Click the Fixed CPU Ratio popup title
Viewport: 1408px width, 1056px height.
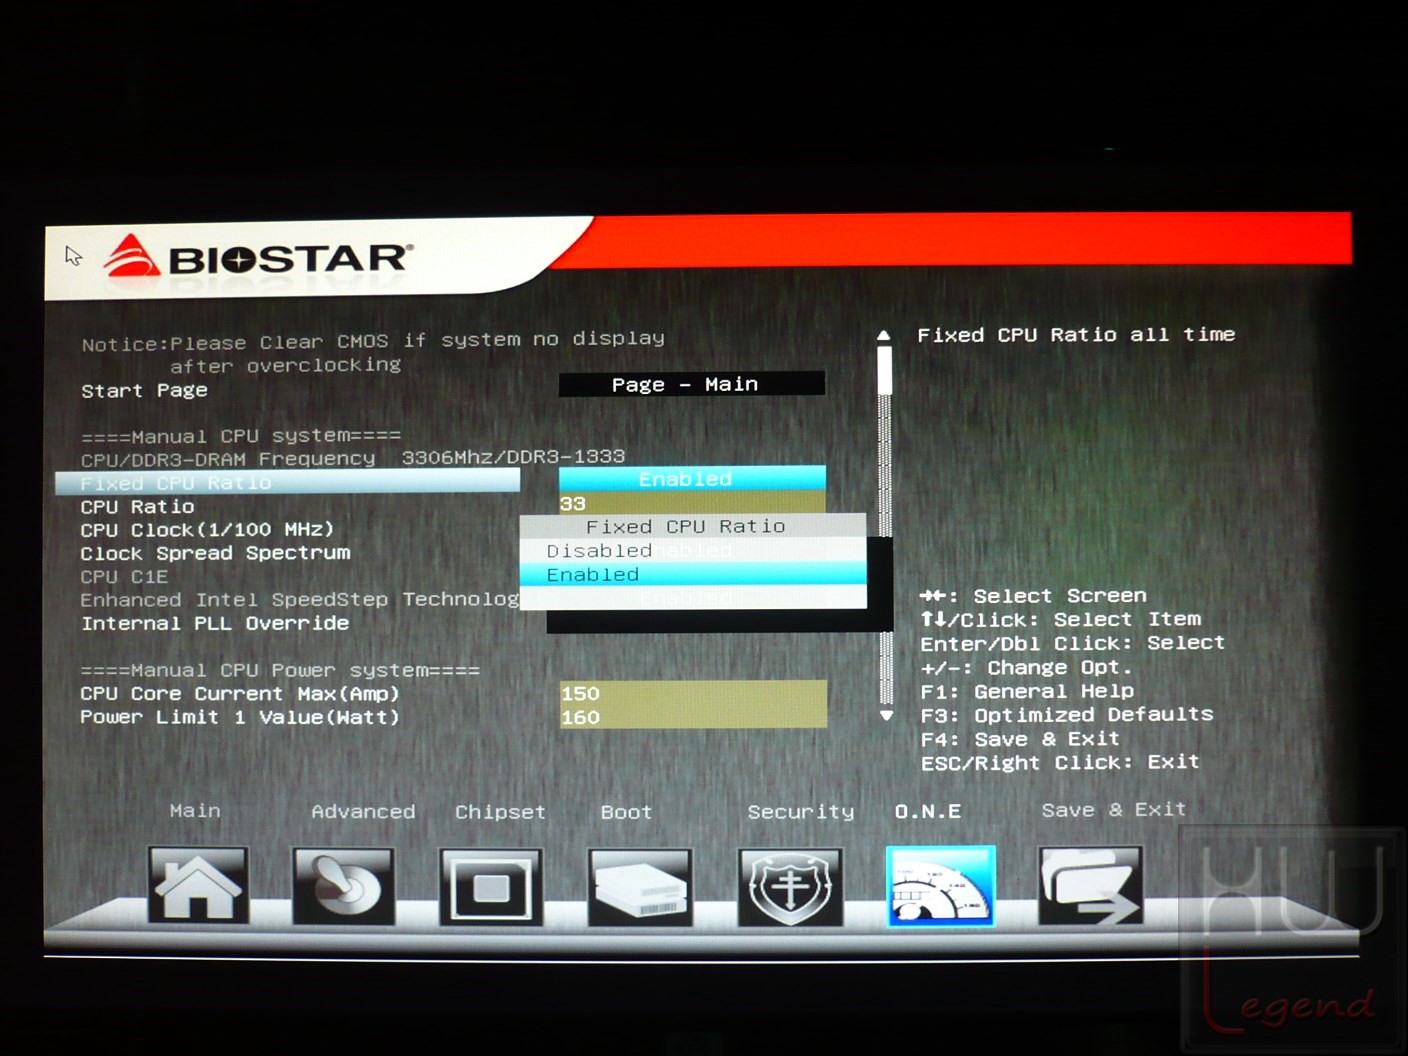click(x=686, y=526)
